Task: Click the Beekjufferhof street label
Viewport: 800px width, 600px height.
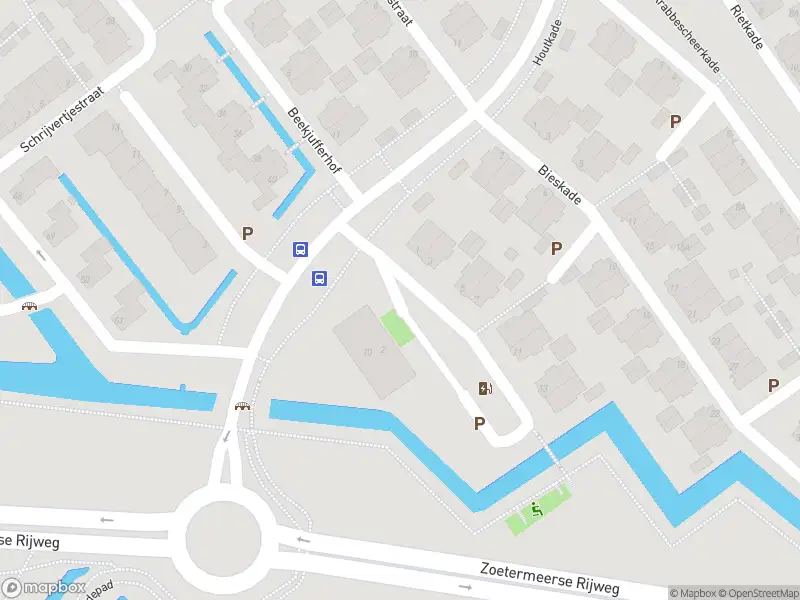Action: (313, 141)
